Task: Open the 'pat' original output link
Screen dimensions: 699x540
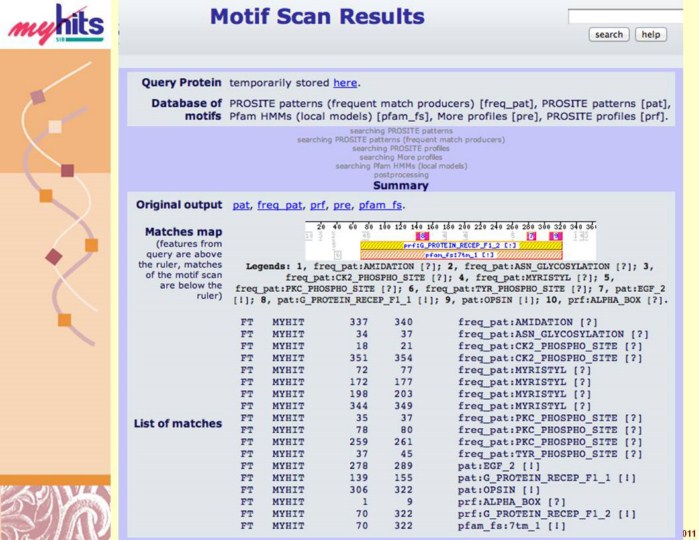Action: coord(240,205)
